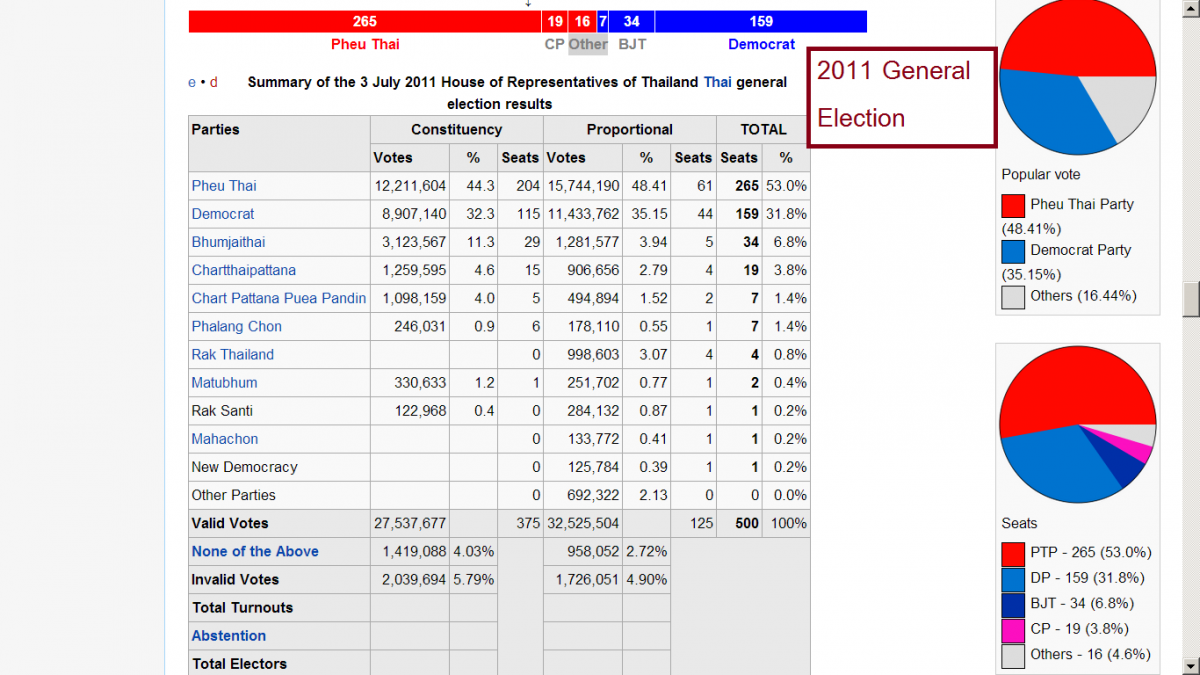Follow the Rak Thailand party link

(x=233, y=354)
